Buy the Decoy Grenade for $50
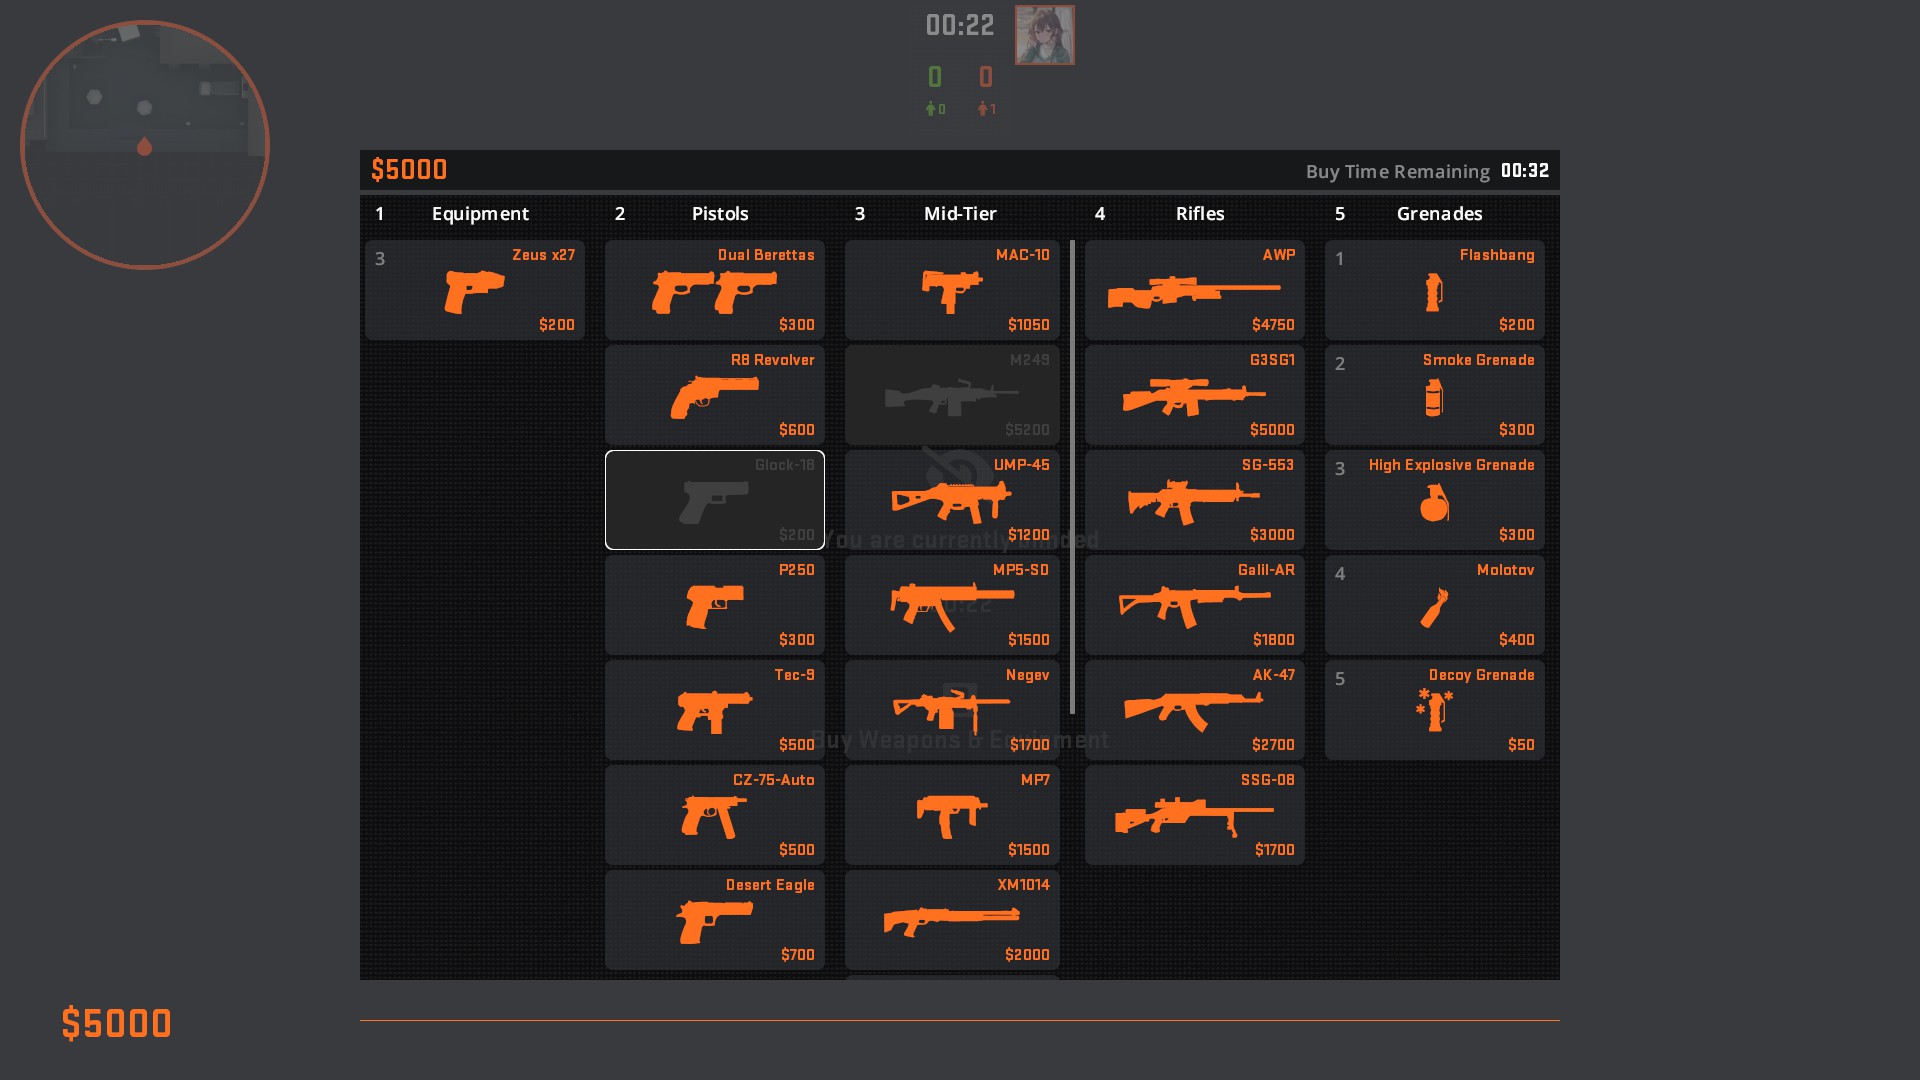This screenshot has height=1080, width=1920. [1434, 710]
